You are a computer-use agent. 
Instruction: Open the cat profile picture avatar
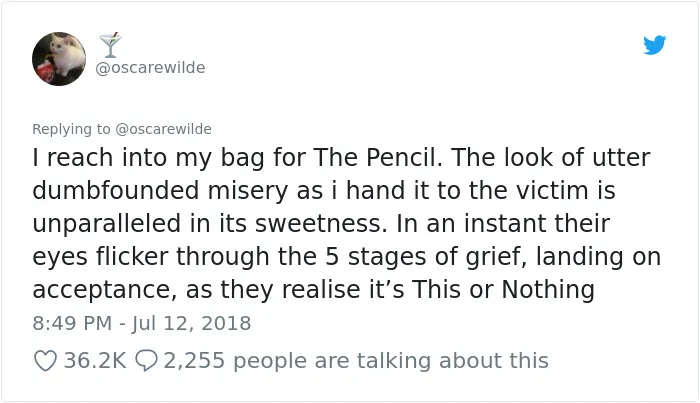pyautogui.click(x=59, y=58)
